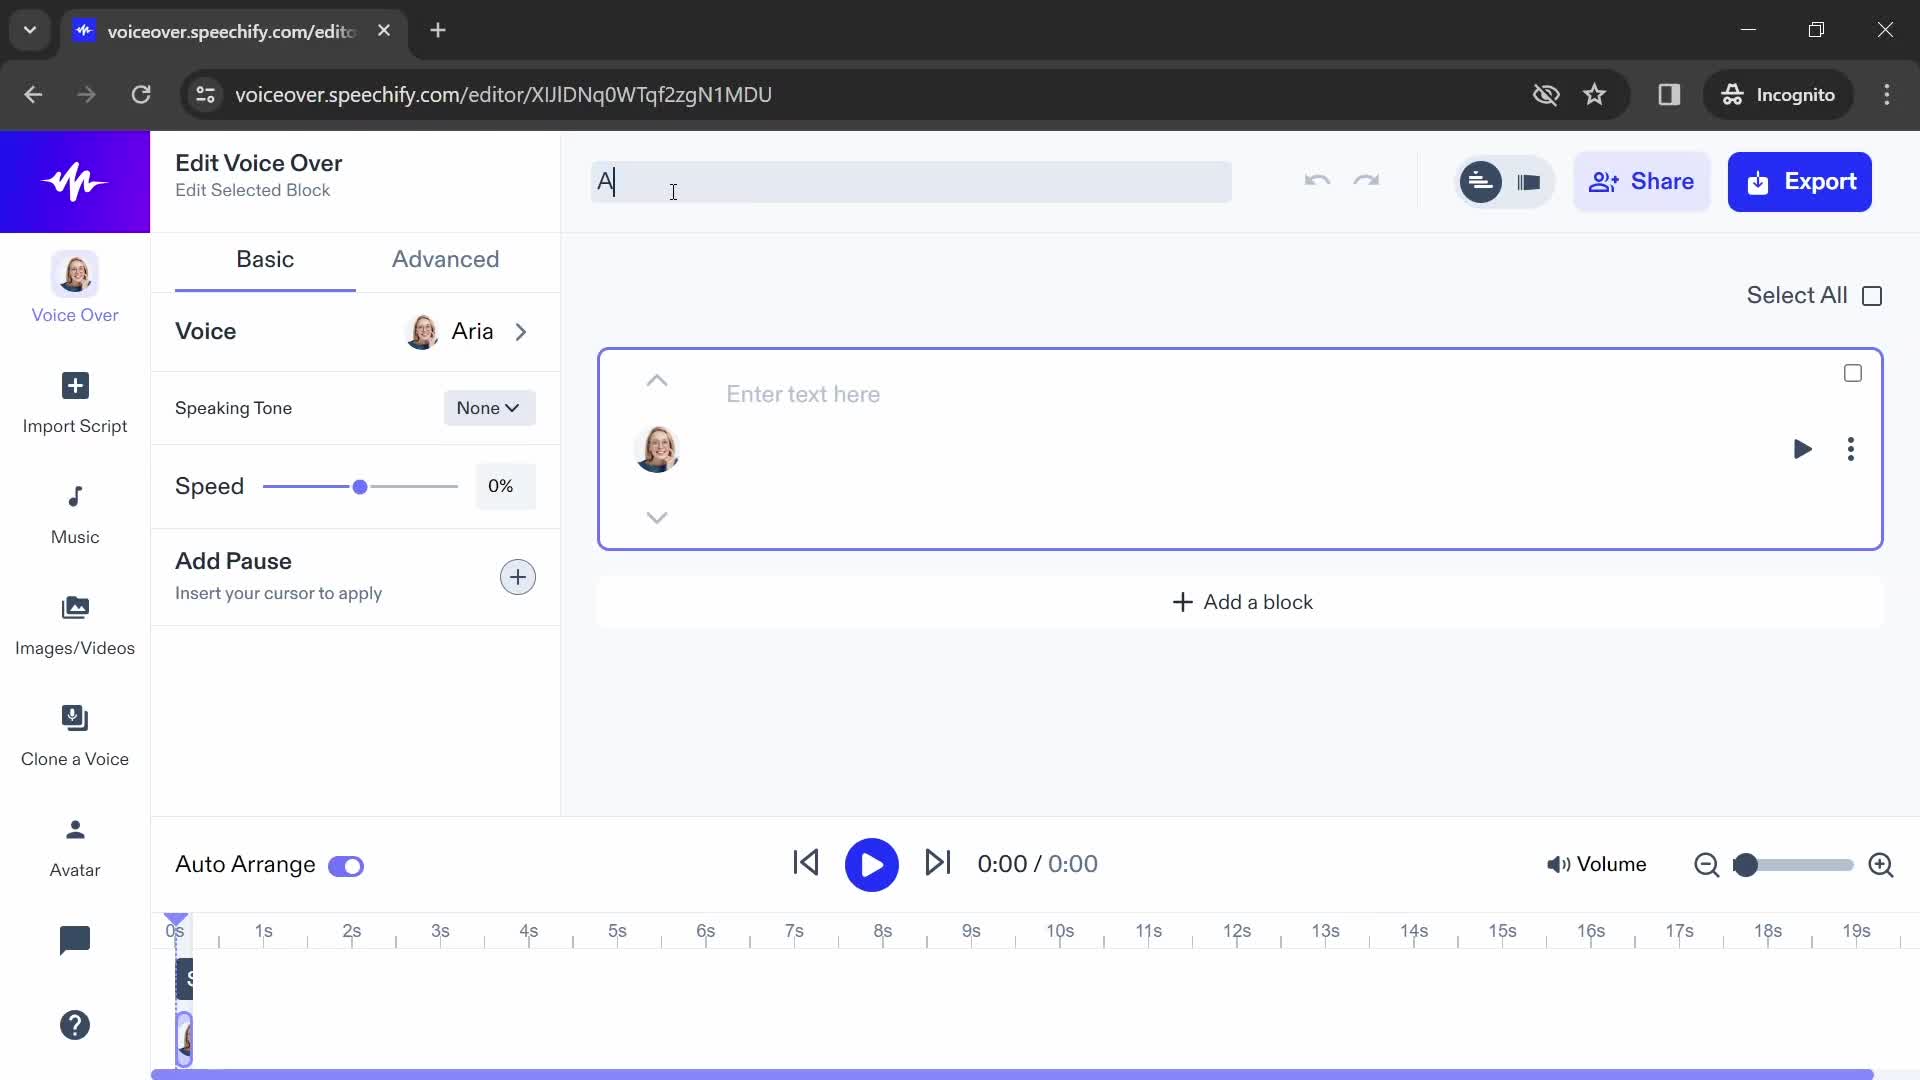Viewport: 1920px width, 1080px height.
Task: Click Add a block button
Action: tap(1242, 603)
